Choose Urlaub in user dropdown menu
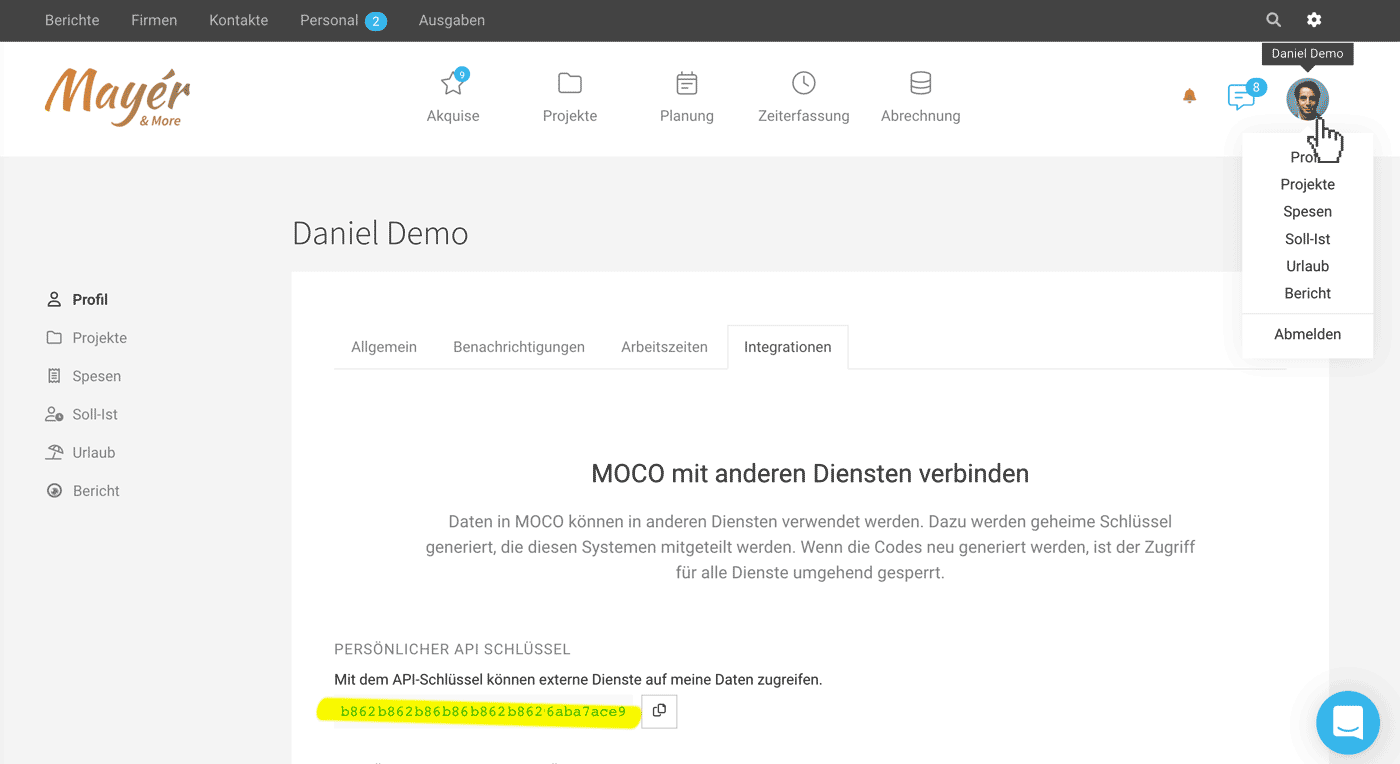Viewport: 1400px width, 764px height. point(1307,266)
